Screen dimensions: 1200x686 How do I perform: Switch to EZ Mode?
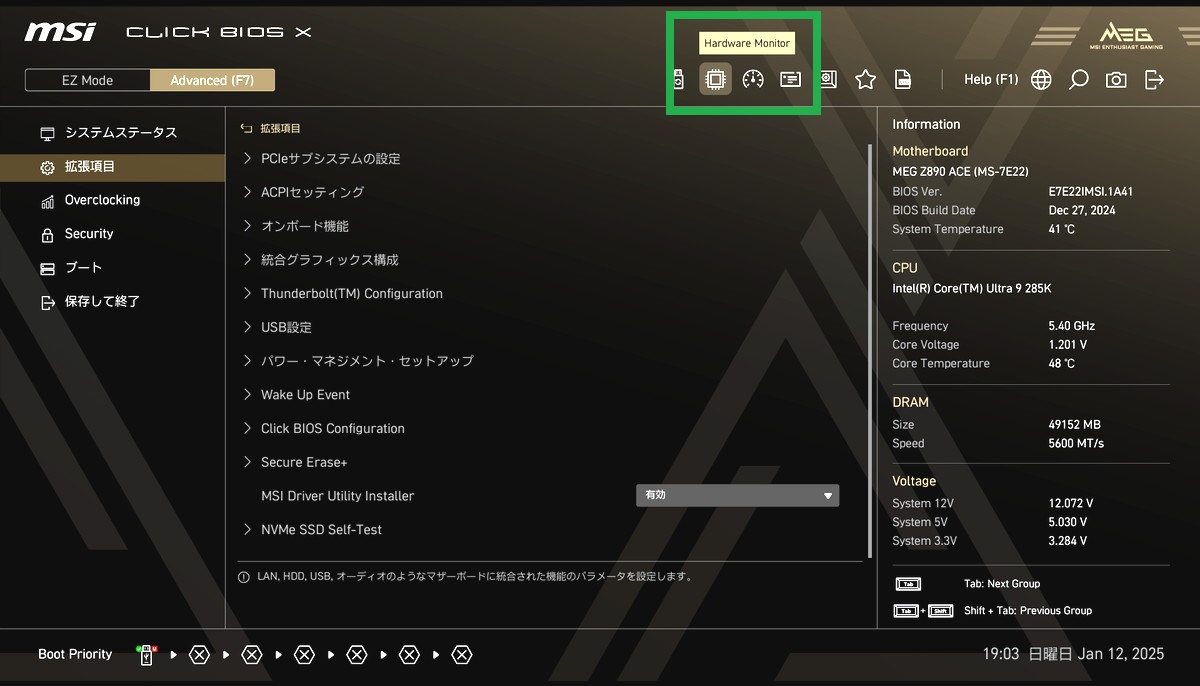click(x=88, y=80)
